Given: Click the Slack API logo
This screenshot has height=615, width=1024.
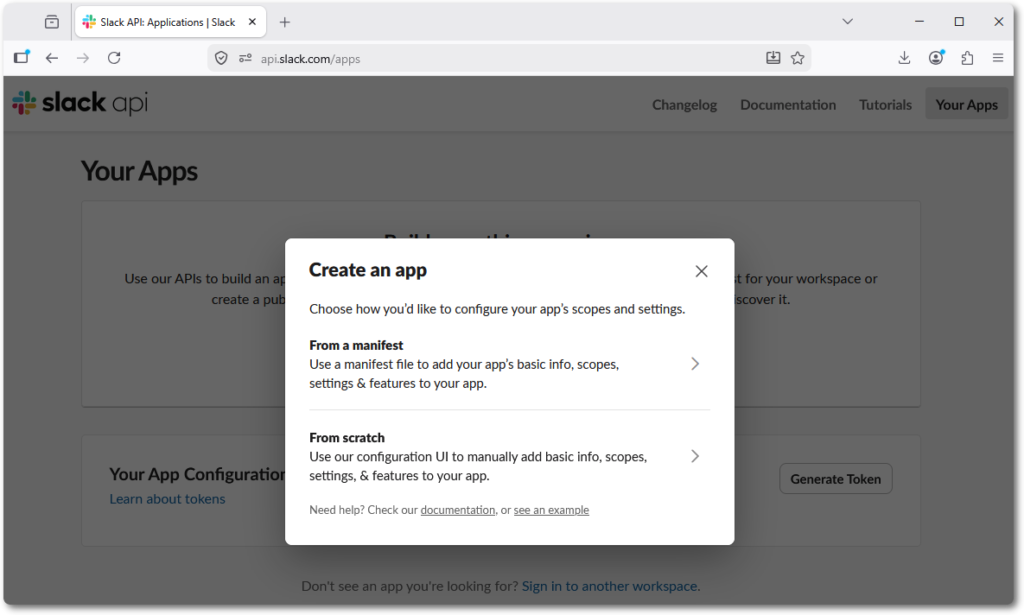Looking at the screenshot, I should [x=80, y=102].
